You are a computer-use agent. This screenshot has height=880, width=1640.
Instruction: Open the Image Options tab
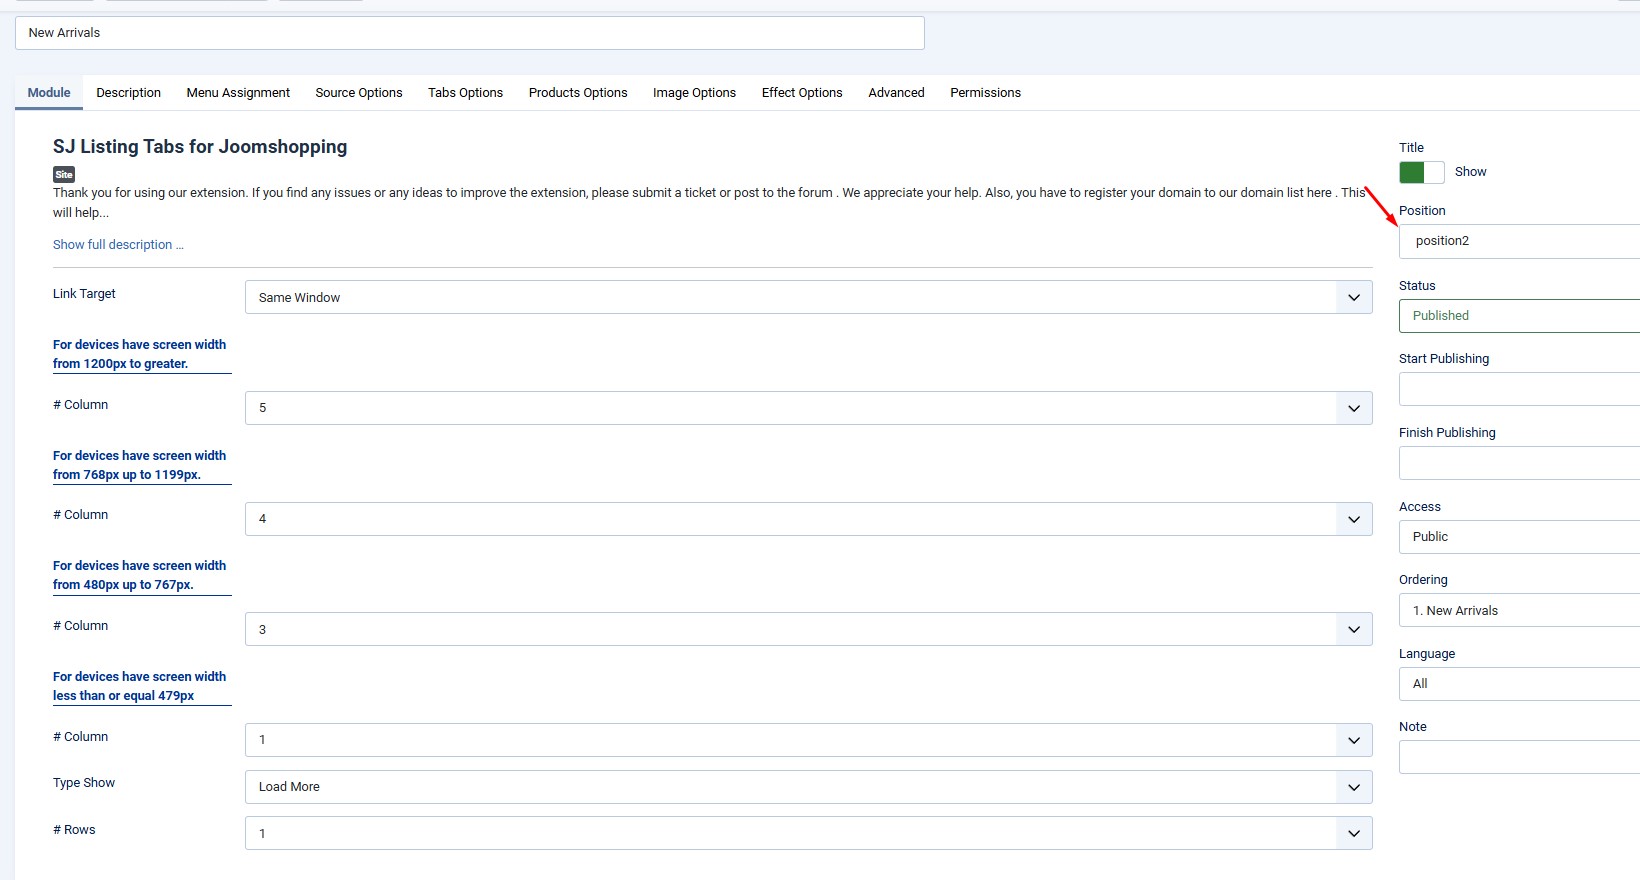(x=694, y=93)
